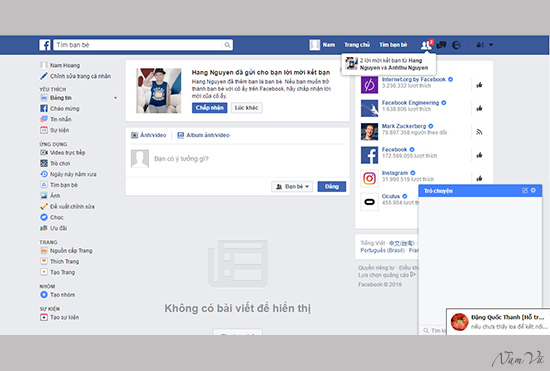Open Chọc in sidebar
Viewport: 550px width, 371px height.
pyautogui.click(x=52, y=217)
